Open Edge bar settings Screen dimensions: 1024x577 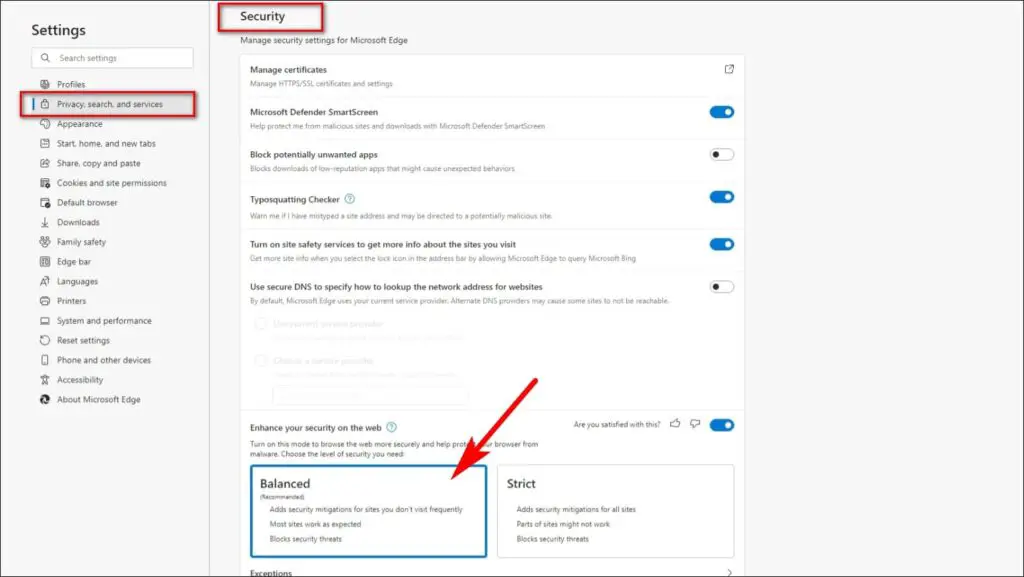tap(74, 262)
